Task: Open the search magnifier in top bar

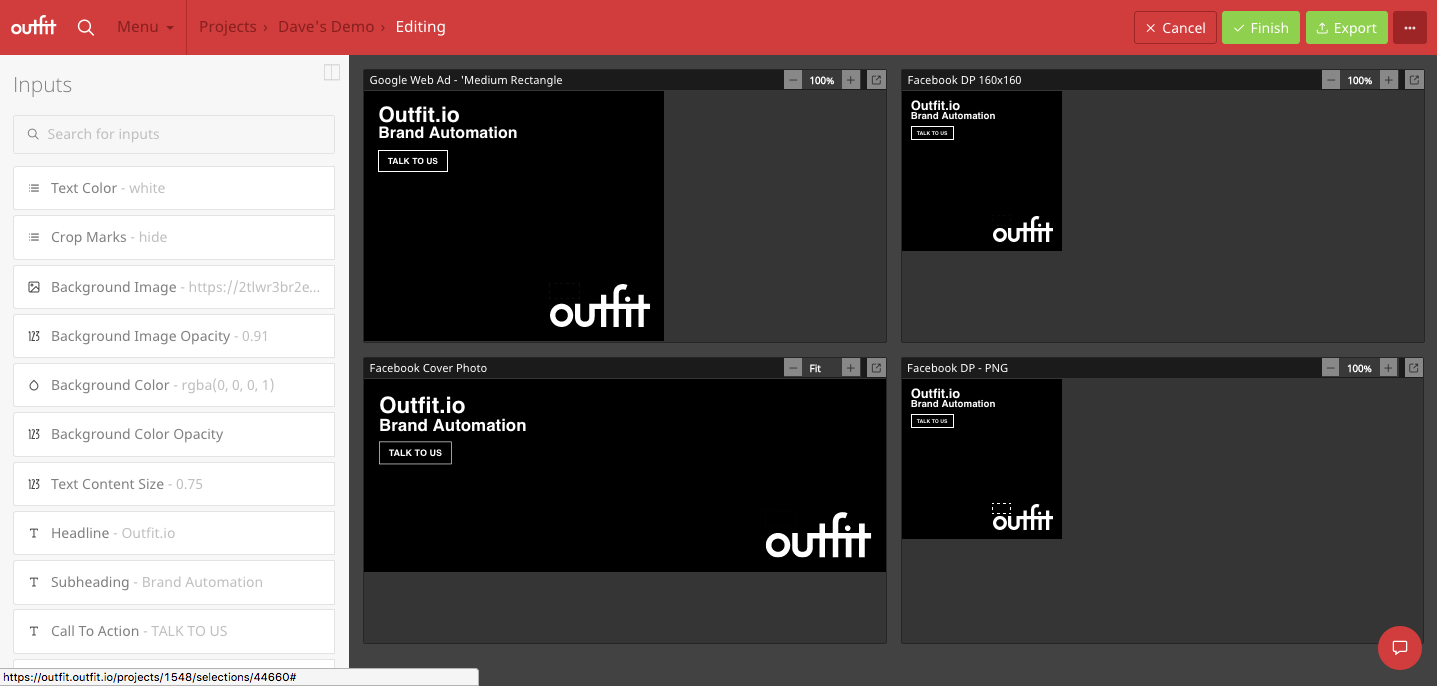Action: click(x=86, y=27)
